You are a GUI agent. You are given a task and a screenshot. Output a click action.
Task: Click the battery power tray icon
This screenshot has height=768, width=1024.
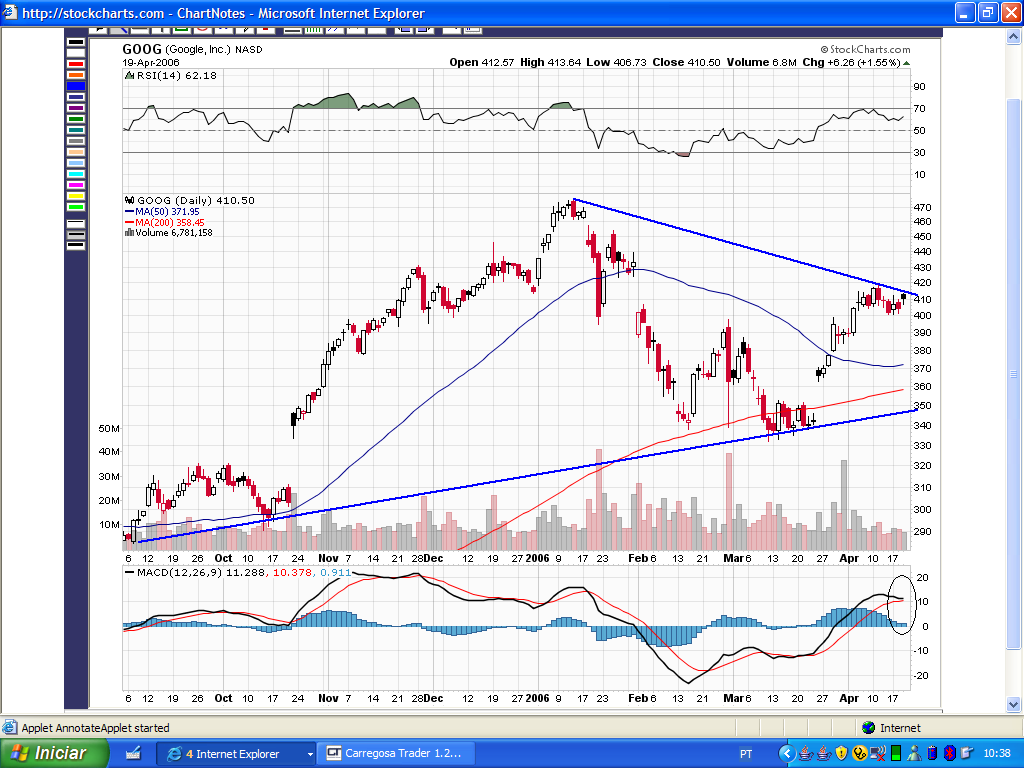932,754
